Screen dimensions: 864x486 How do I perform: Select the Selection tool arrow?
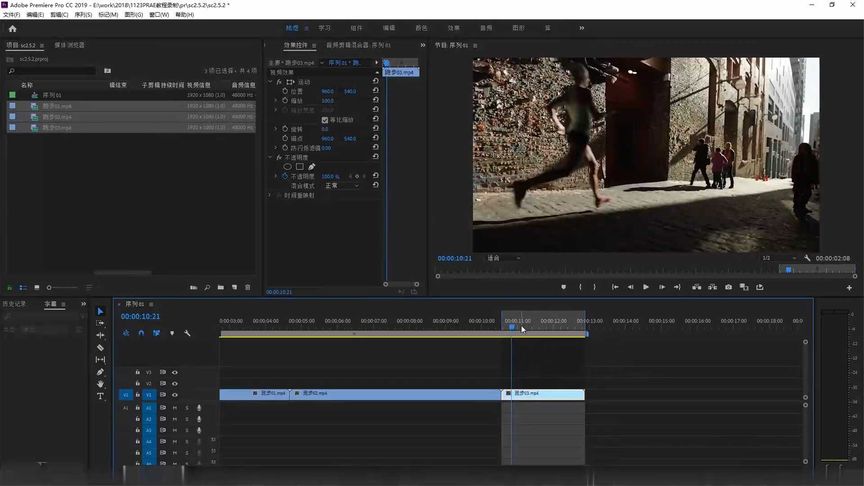(100, 311)
